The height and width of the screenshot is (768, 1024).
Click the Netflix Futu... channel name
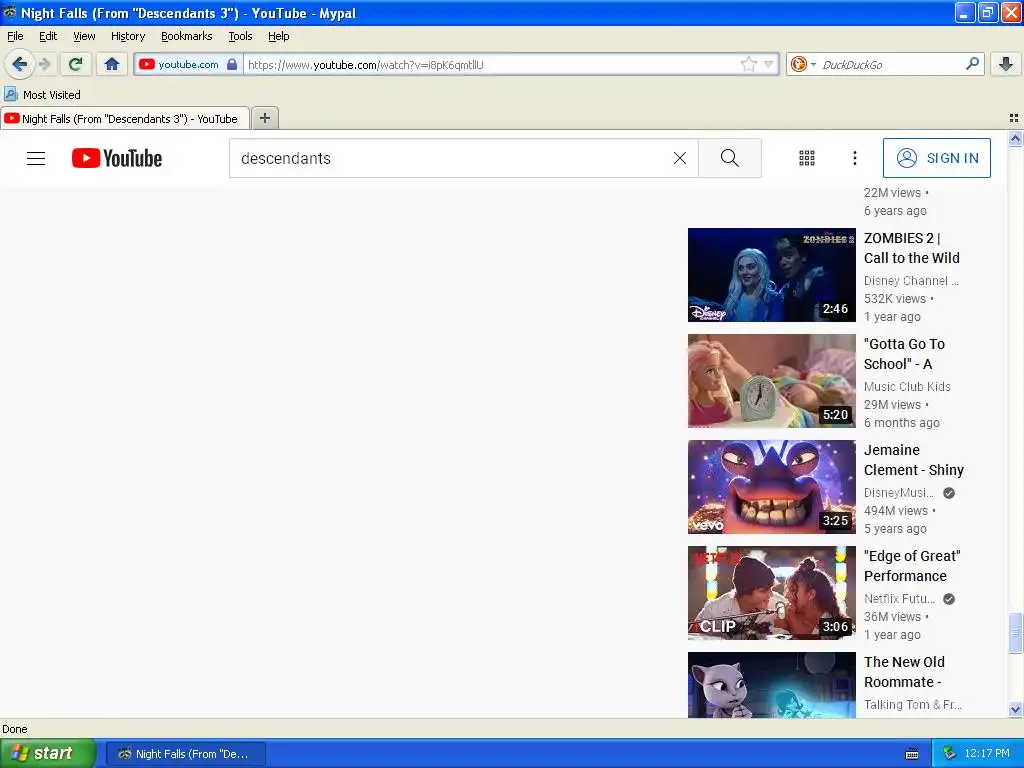coord(899,598)
